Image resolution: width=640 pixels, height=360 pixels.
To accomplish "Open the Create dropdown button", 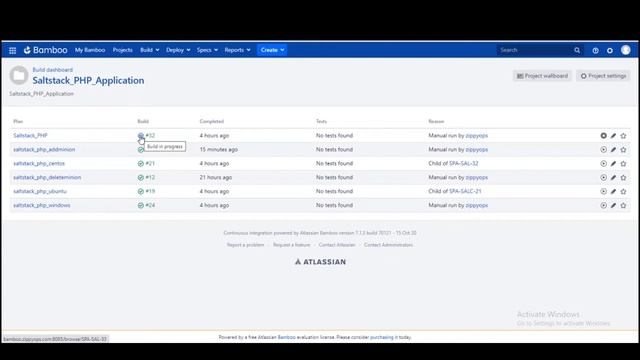I will tap(272, 50).
